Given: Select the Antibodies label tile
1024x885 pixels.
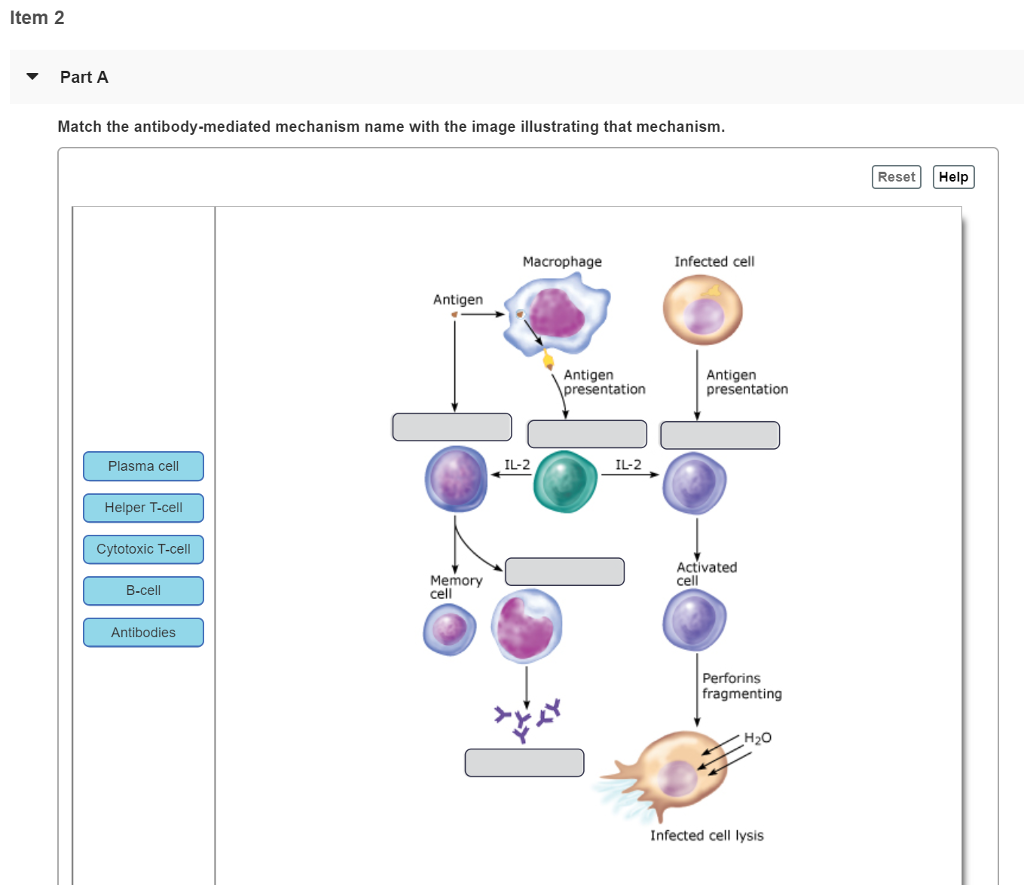Looking at the screenshot, I should (143, 632).
